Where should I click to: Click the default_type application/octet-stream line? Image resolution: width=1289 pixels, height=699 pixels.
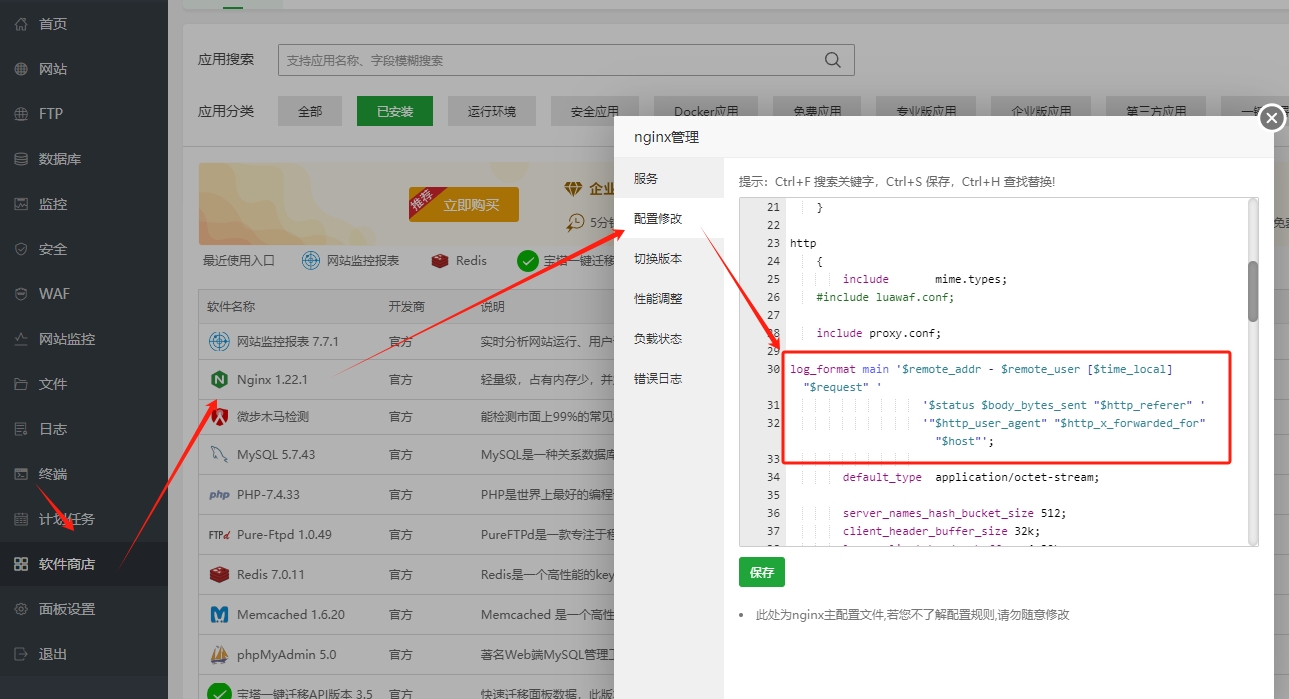click(x=970, y=477)
